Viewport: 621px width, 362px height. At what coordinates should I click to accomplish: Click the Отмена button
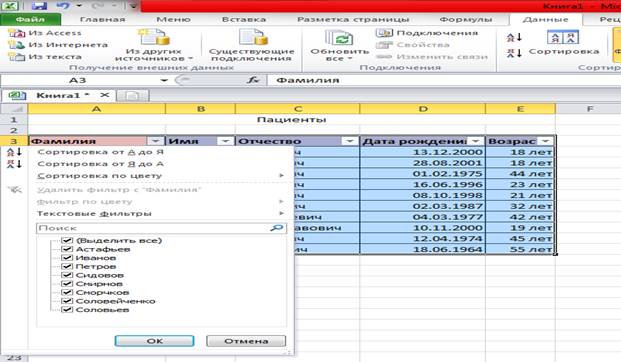pos(246,341)
